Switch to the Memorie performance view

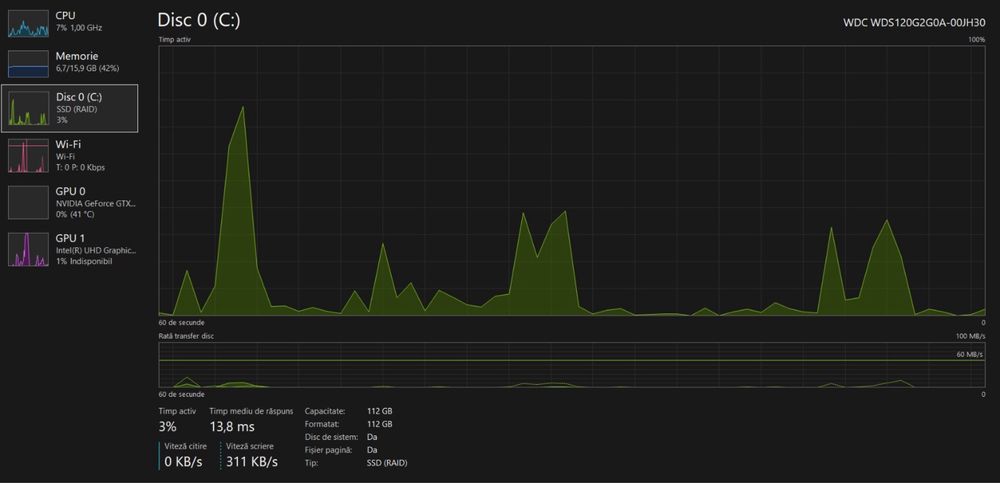click(70, 63)
